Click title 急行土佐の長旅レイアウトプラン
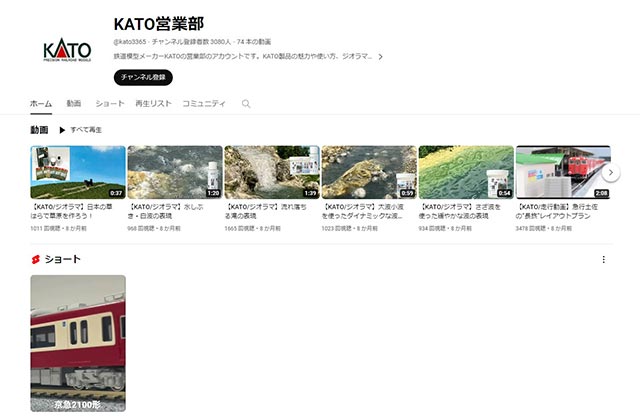The height and width of the screenshot is (416, 640). click(557, 211)
